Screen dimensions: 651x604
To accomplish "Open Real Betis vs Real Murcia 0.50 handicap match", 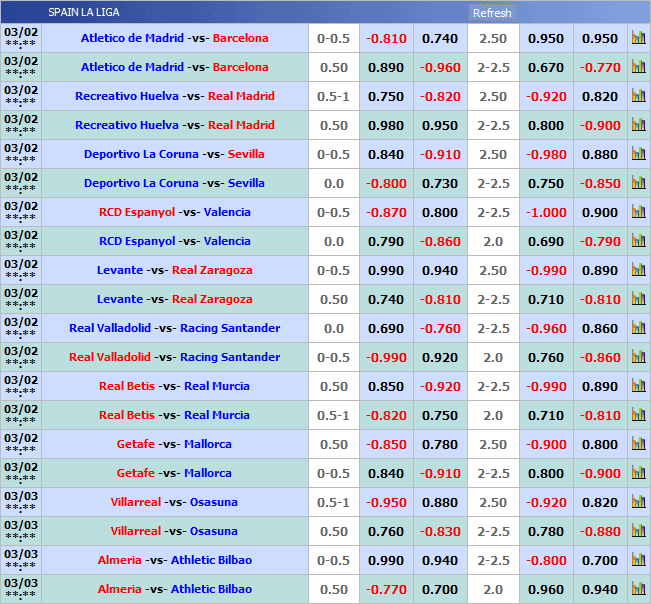I will (174, 386).
